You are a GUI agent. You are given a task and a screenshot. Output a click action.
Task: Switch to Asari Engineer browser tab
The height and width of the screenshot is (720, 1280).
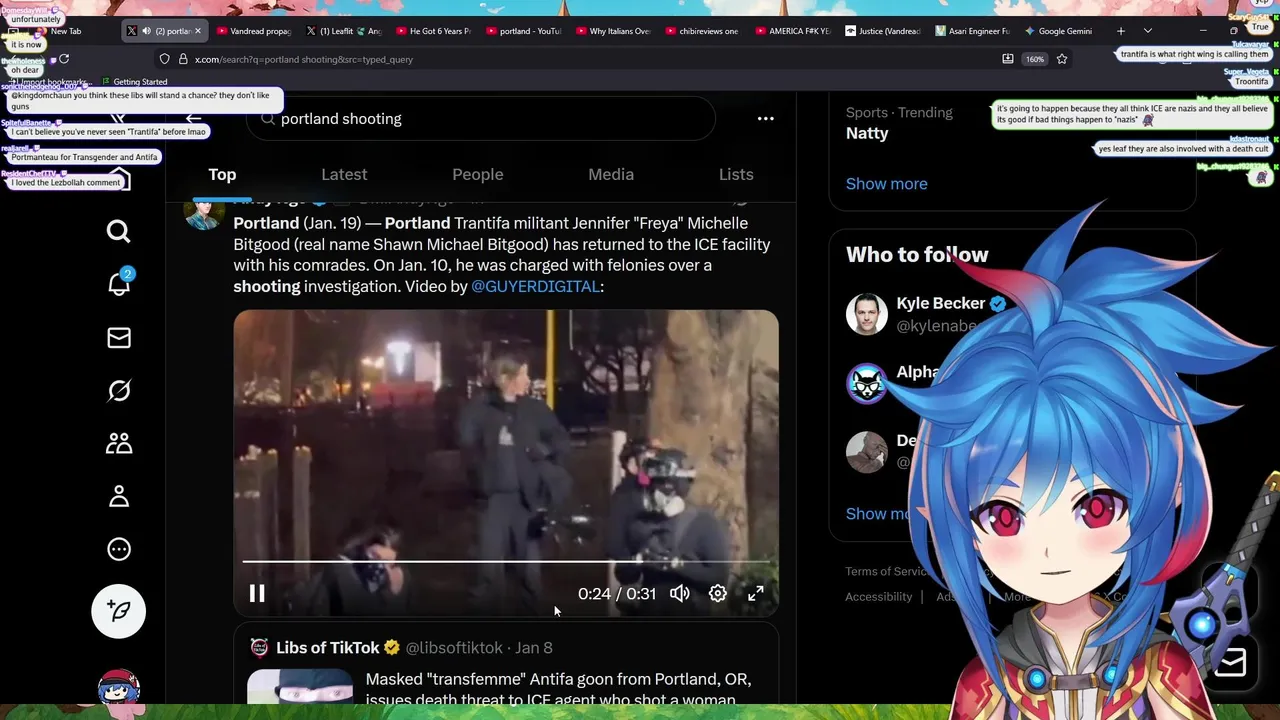pyautogui.click(x=974, y=31)
